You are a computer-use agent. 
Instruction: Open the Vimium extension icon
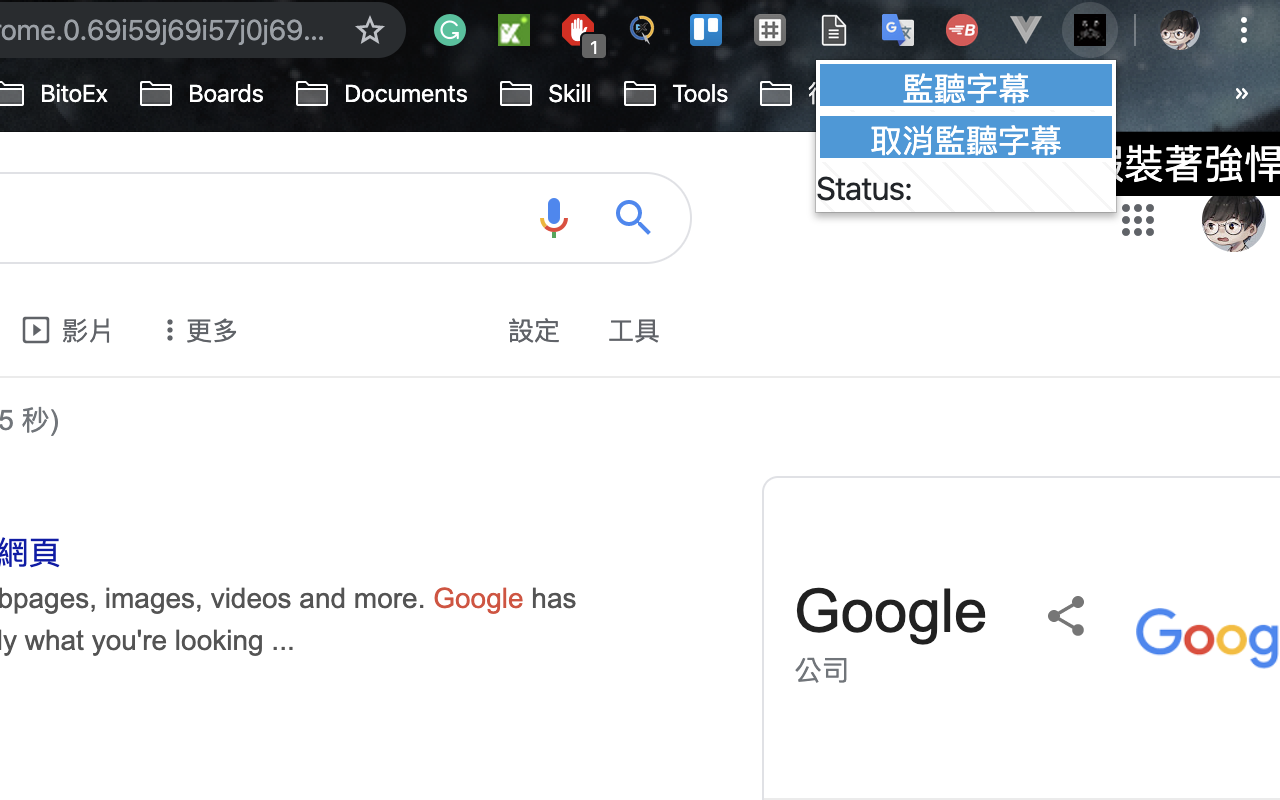(x=1025, y=30)
